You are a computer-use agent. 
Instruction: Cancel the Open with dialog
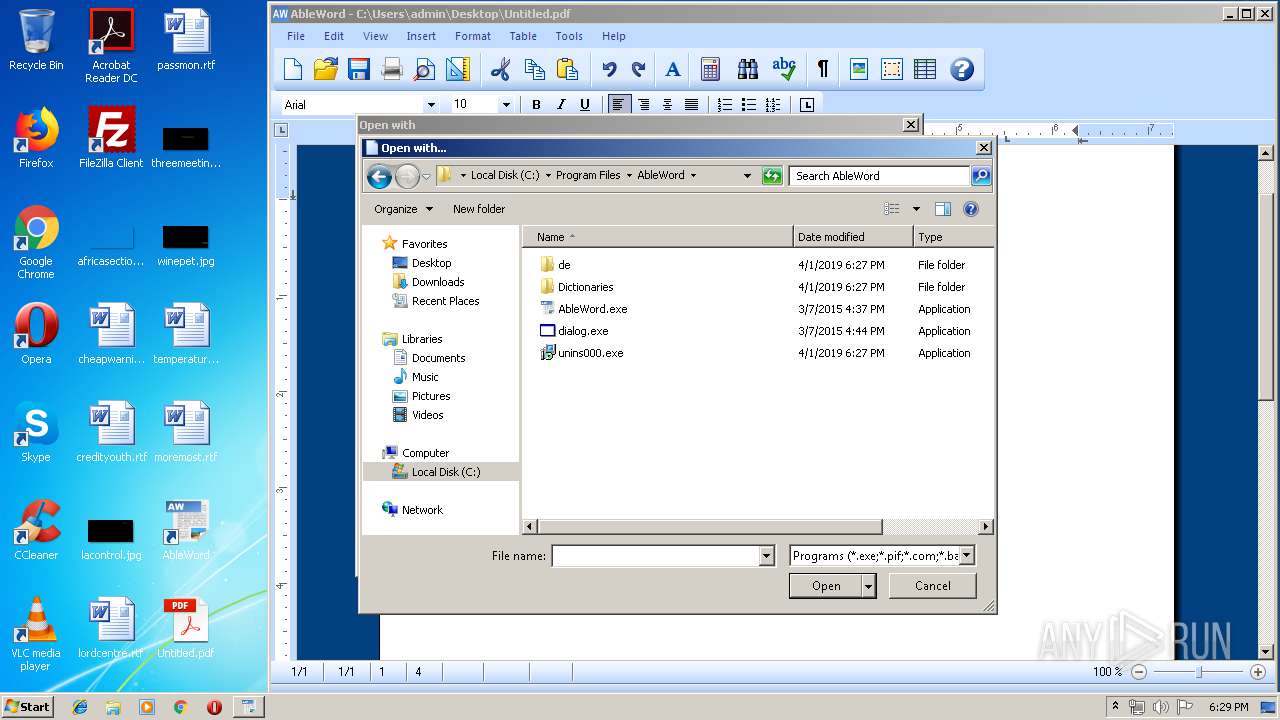click(x=933, y=586)
